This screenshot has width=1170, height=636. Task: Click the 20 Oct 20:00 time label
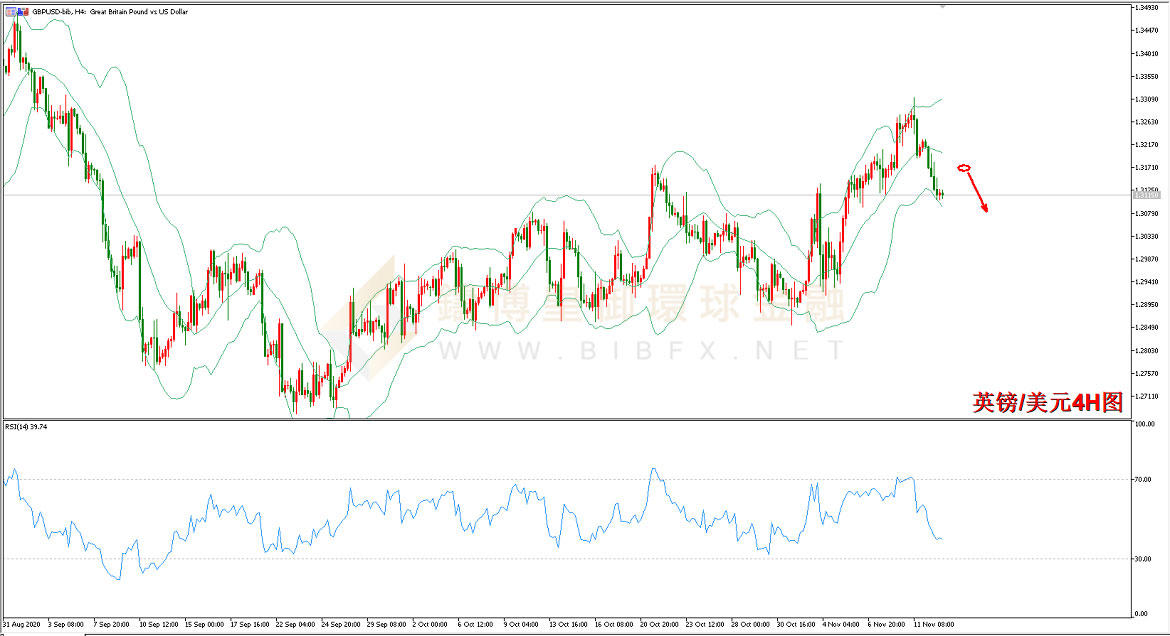(x=660, y=624)
